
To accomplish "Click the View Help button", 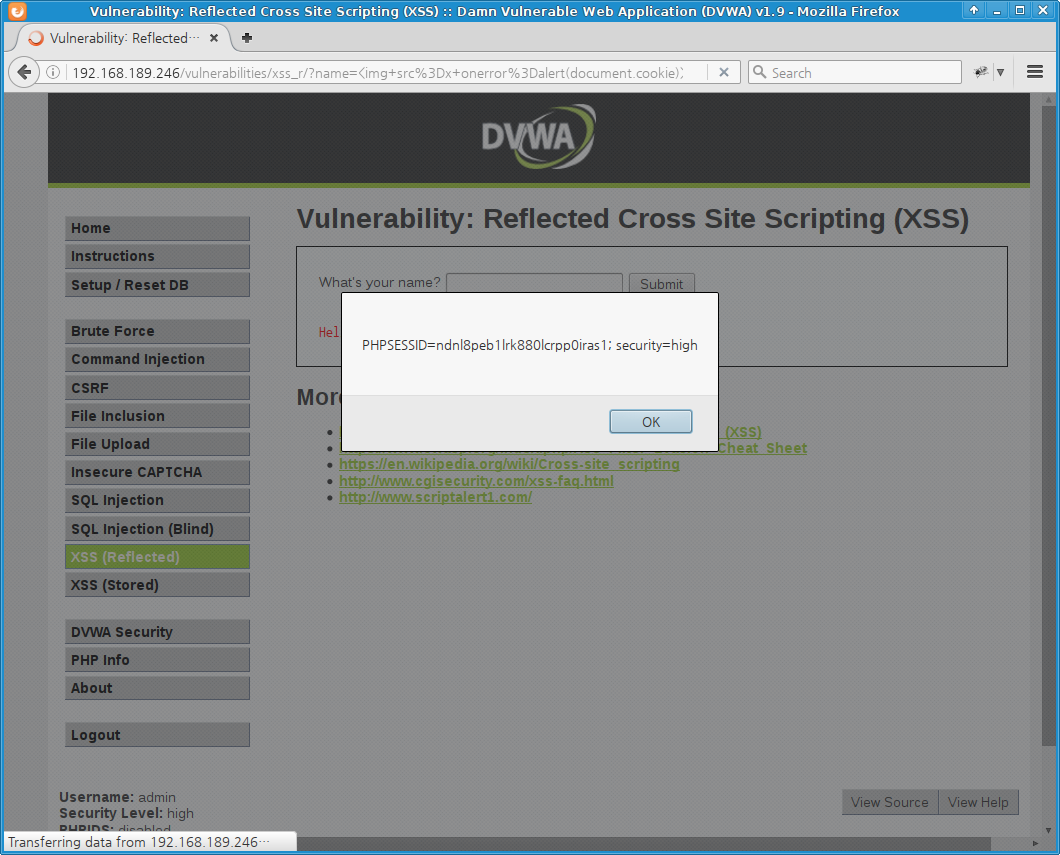I will click(x=978, y=802).
